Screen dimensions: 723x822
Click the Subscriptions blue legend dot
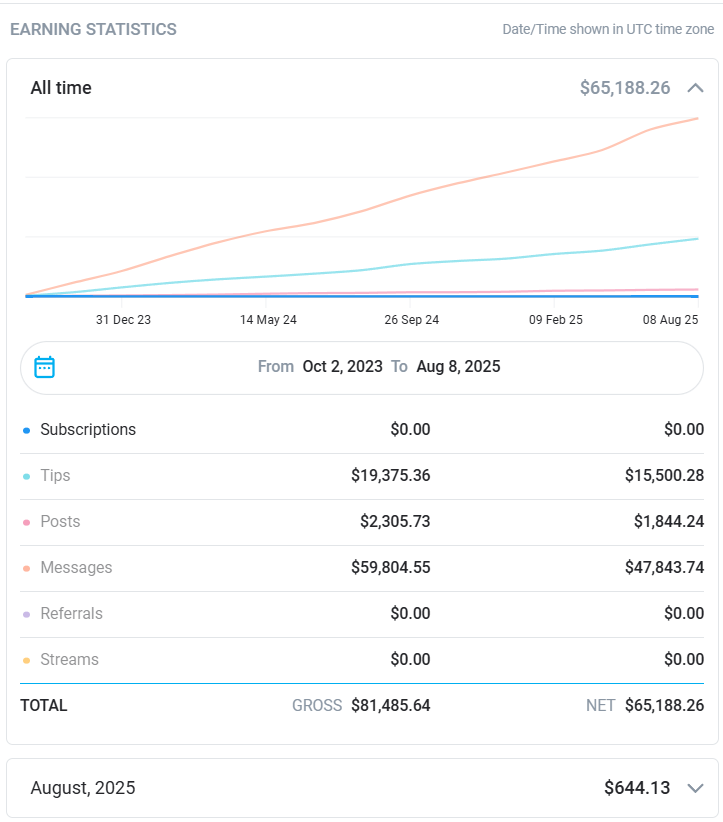26,431
